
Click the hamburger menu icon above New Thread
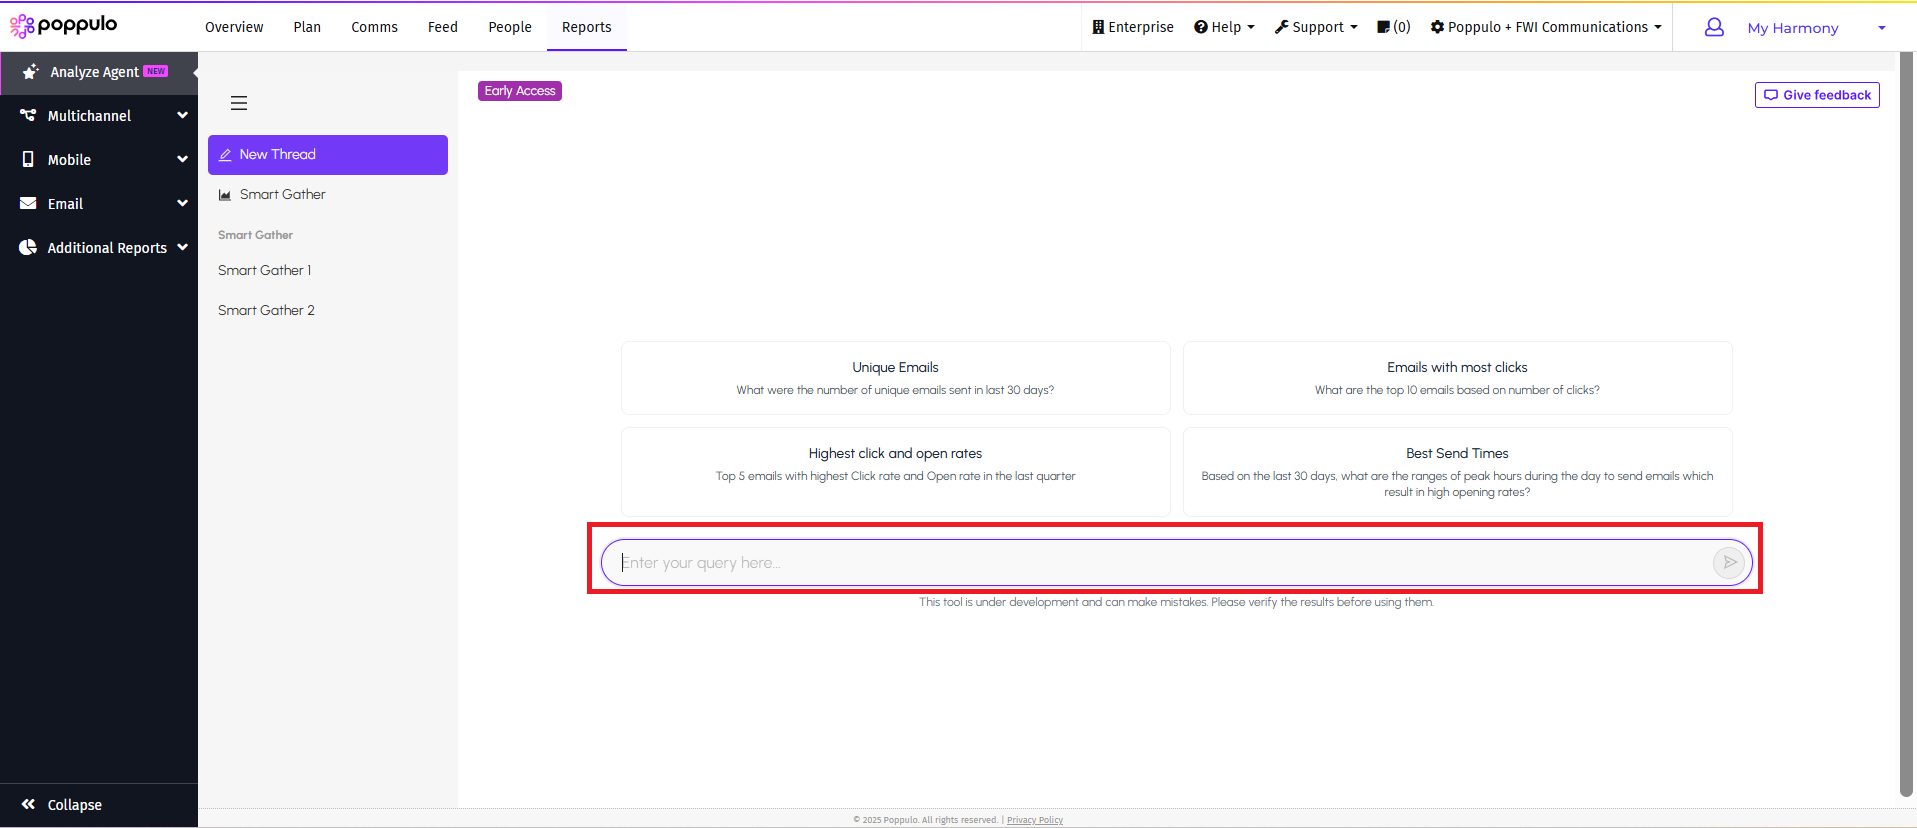coord(239,103)
